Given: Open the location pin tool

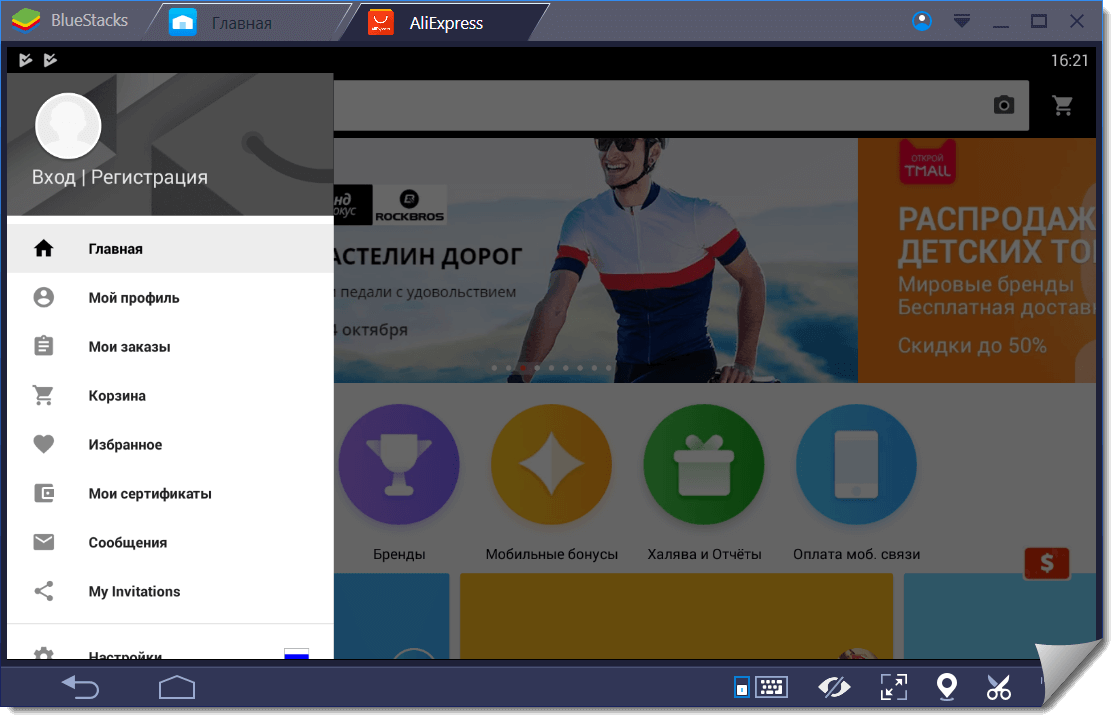Looking at the screenshot, I should [945, 687].
